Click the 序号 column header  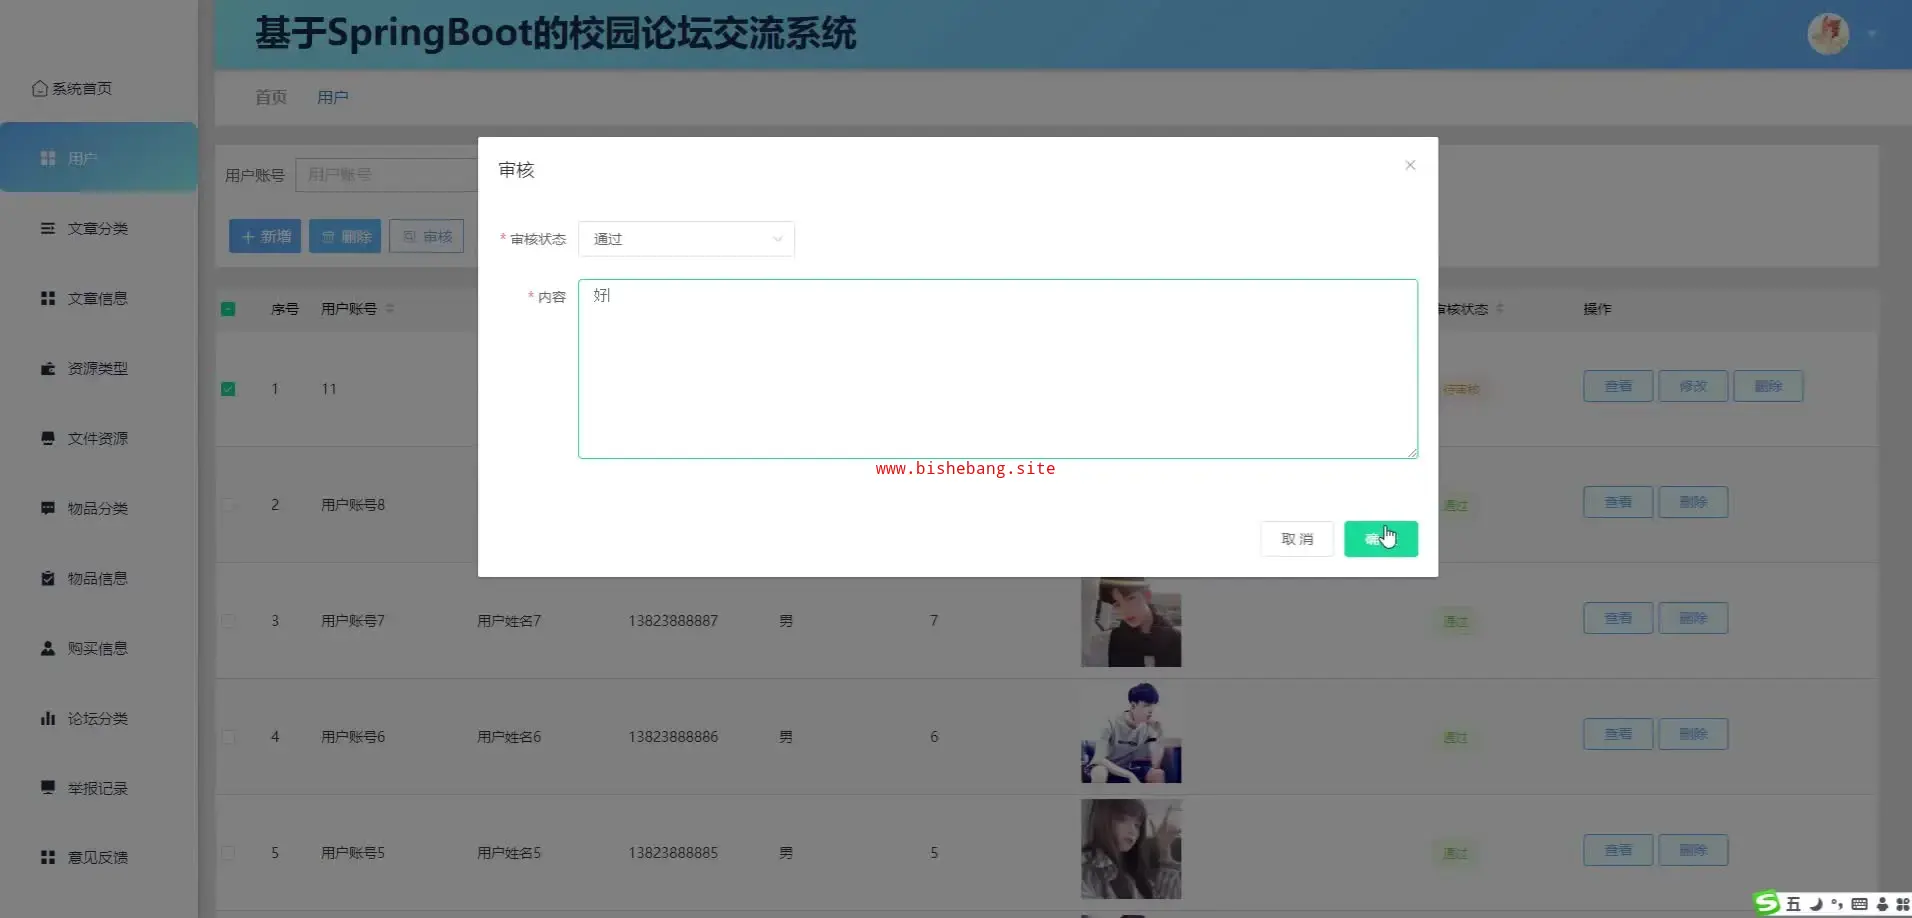point(285,309)
